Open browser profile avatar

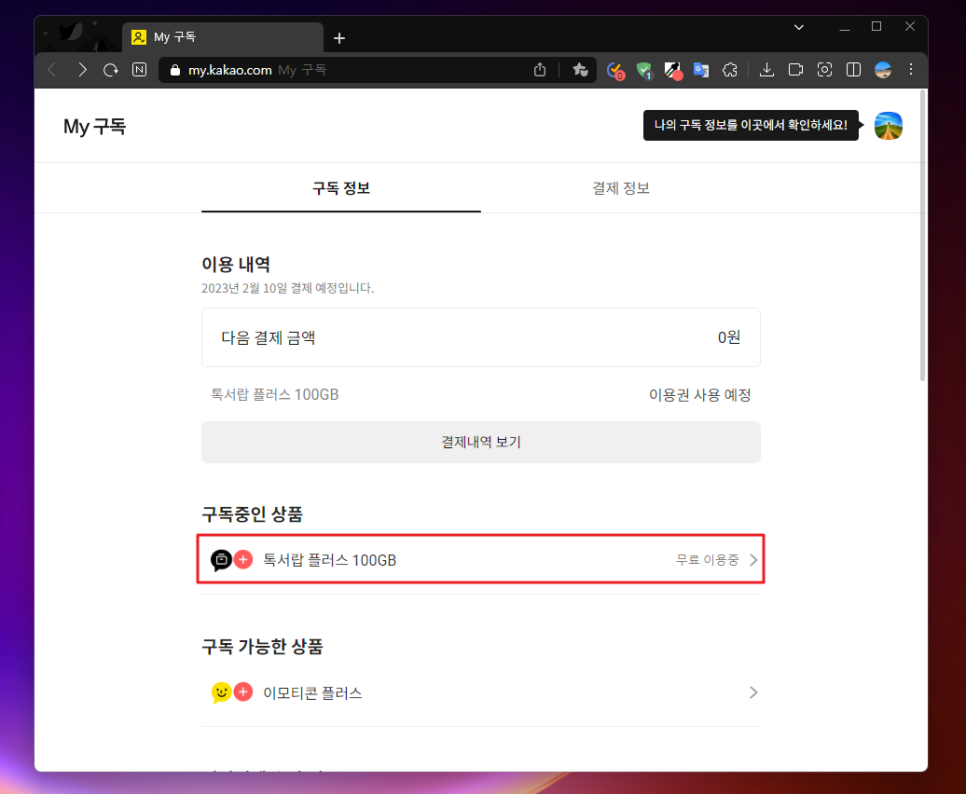pos(883,70)
